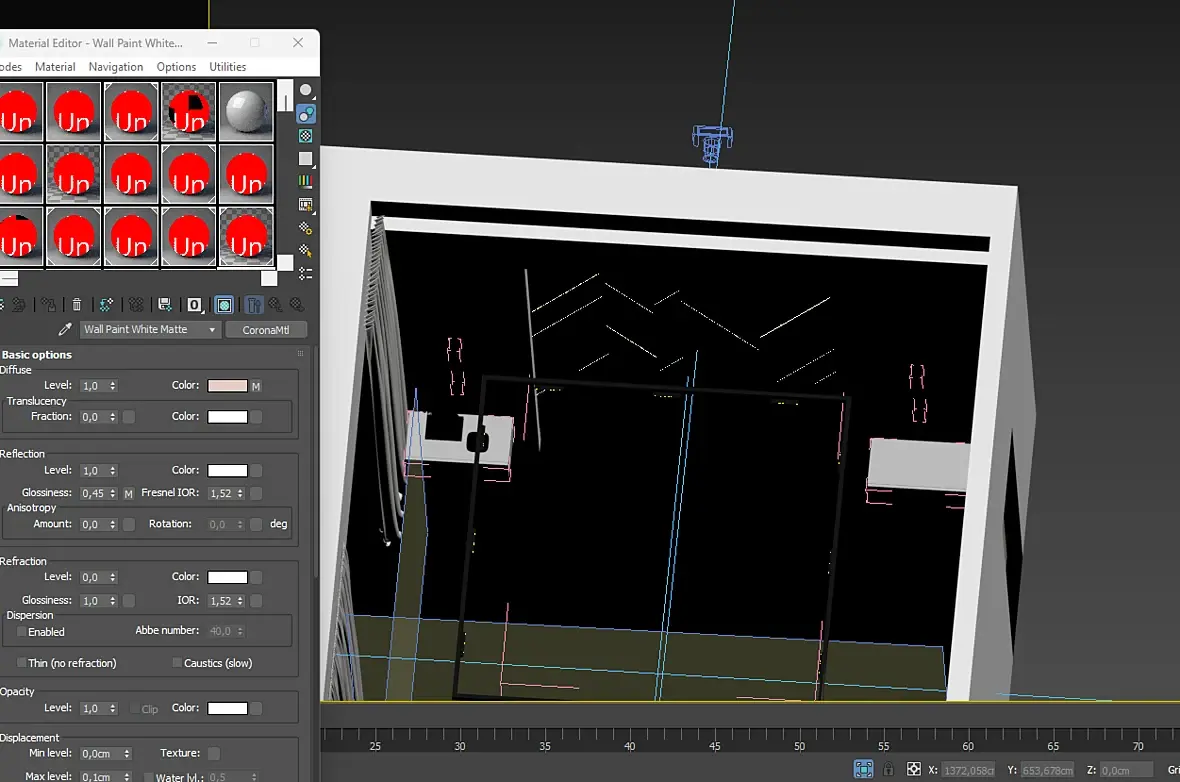The width and height of the screenshot is (1180, 782).
Task: Click the Video Color Check icon
Action: 306,182
